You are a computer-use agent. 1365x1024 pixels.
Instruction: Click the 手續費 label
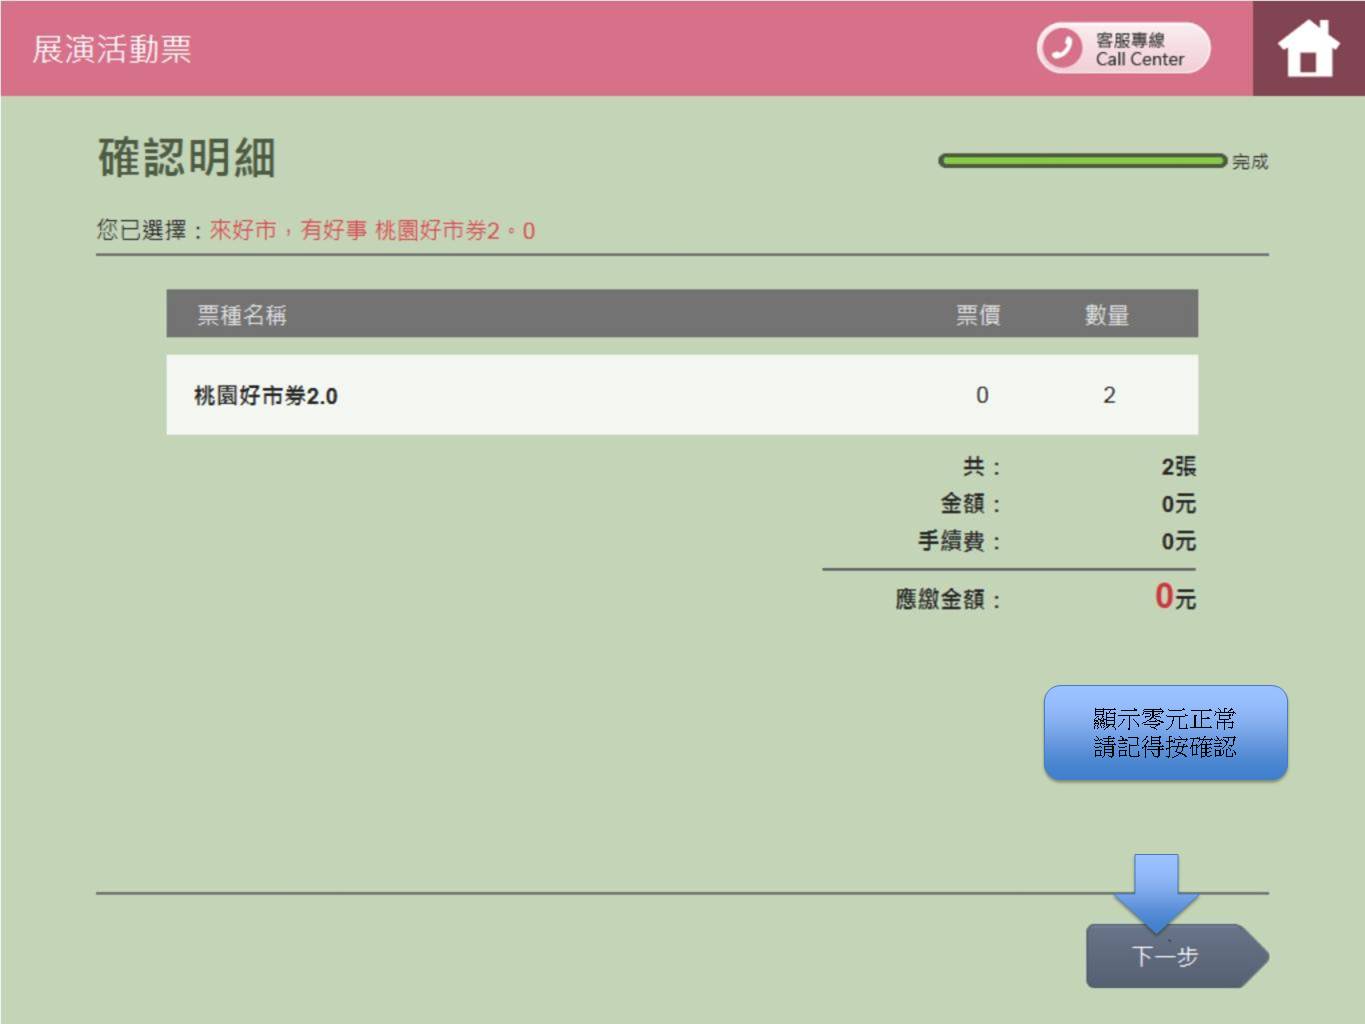point(959,541)
